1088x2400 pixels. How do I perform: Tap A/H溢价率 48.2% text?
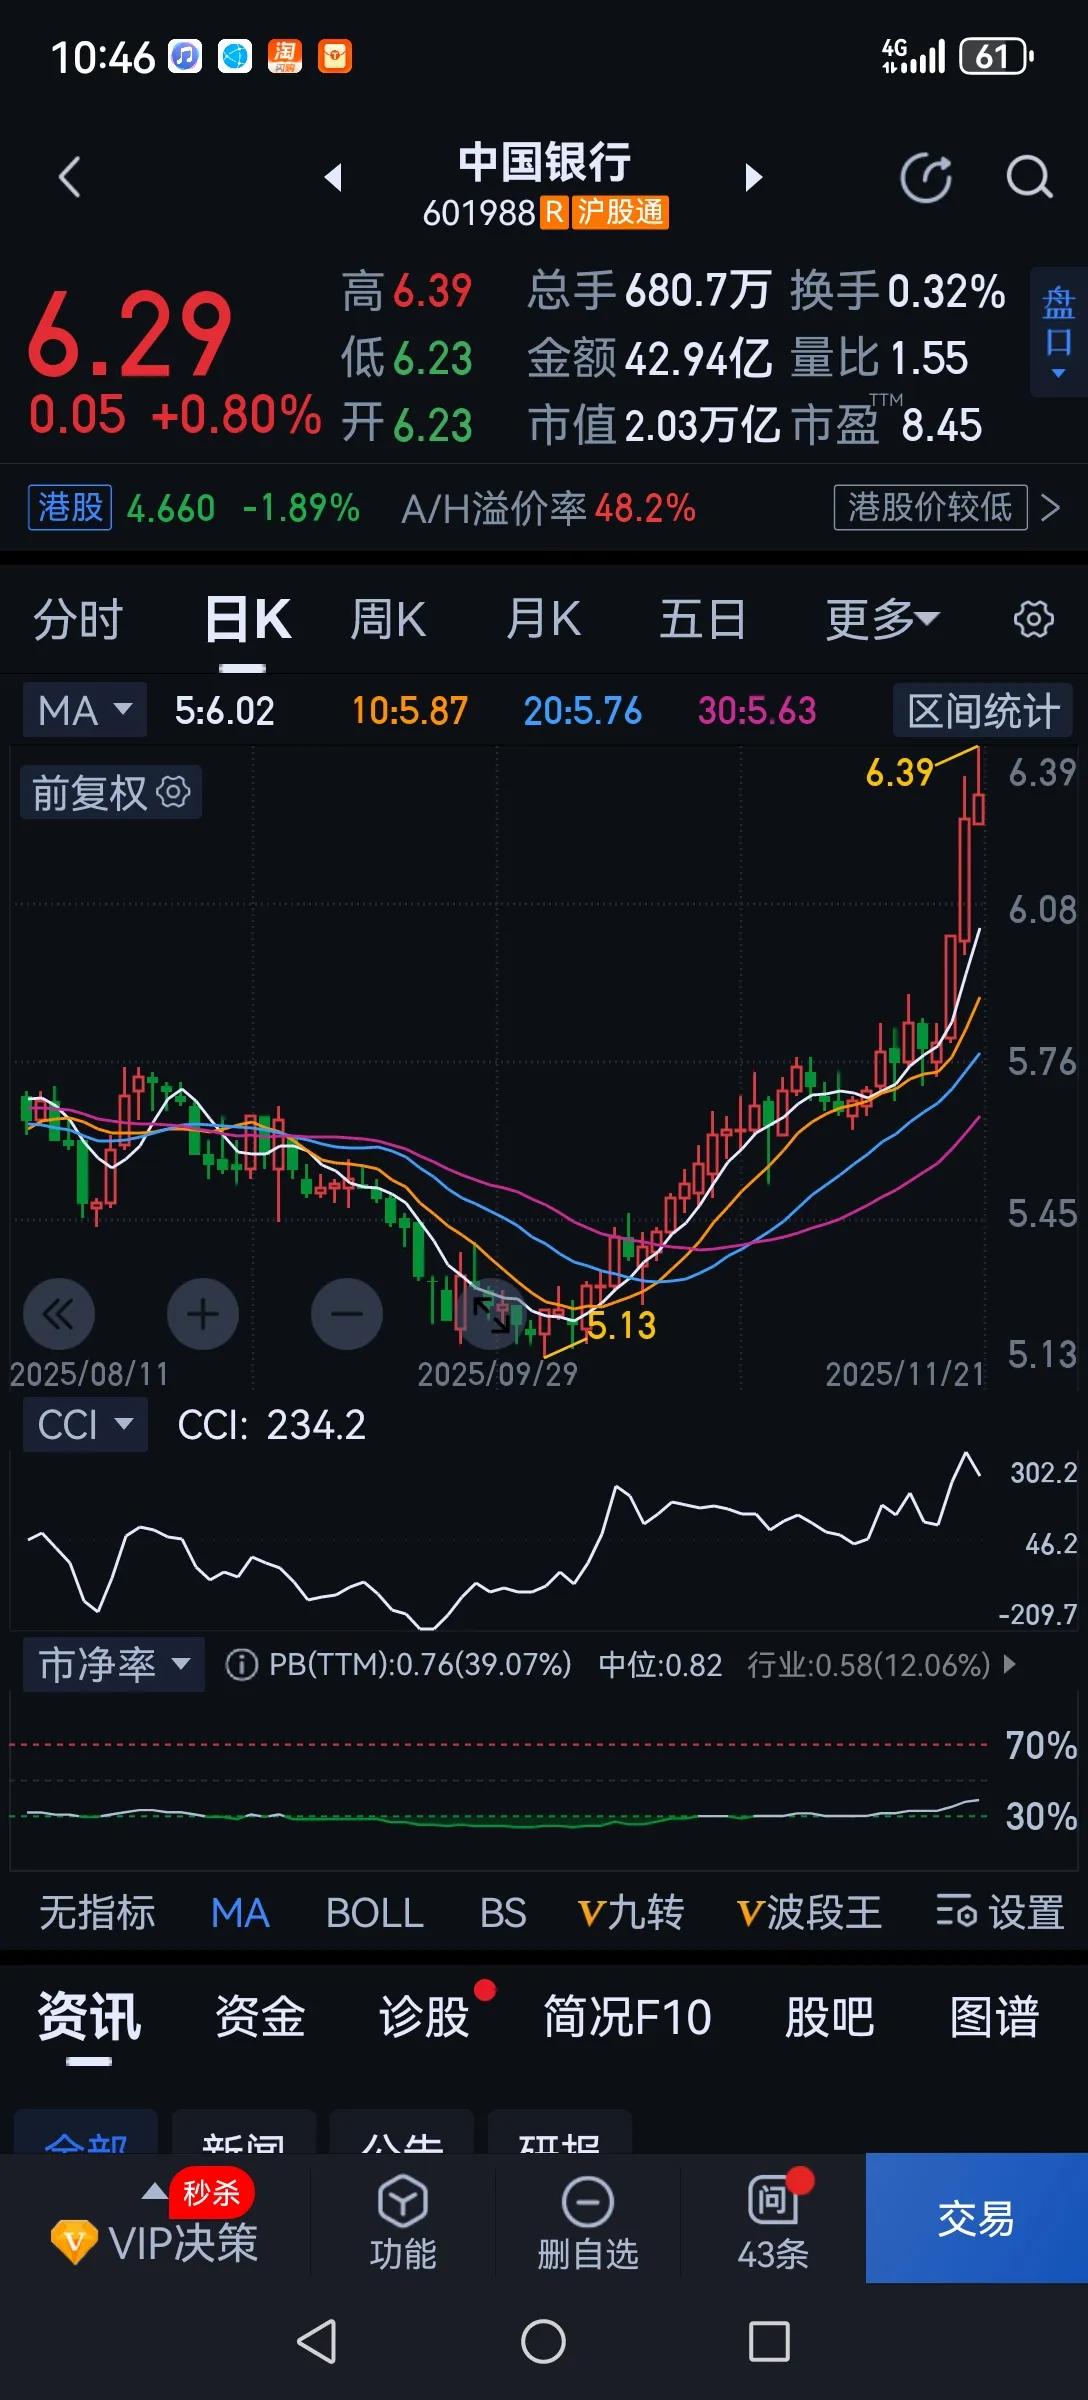pos(548,508)
